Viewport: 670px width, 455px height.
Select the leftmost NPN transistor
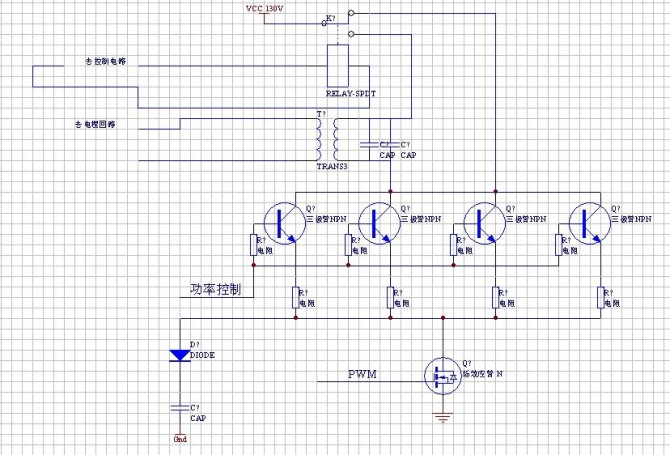click(x=285, y=223)
